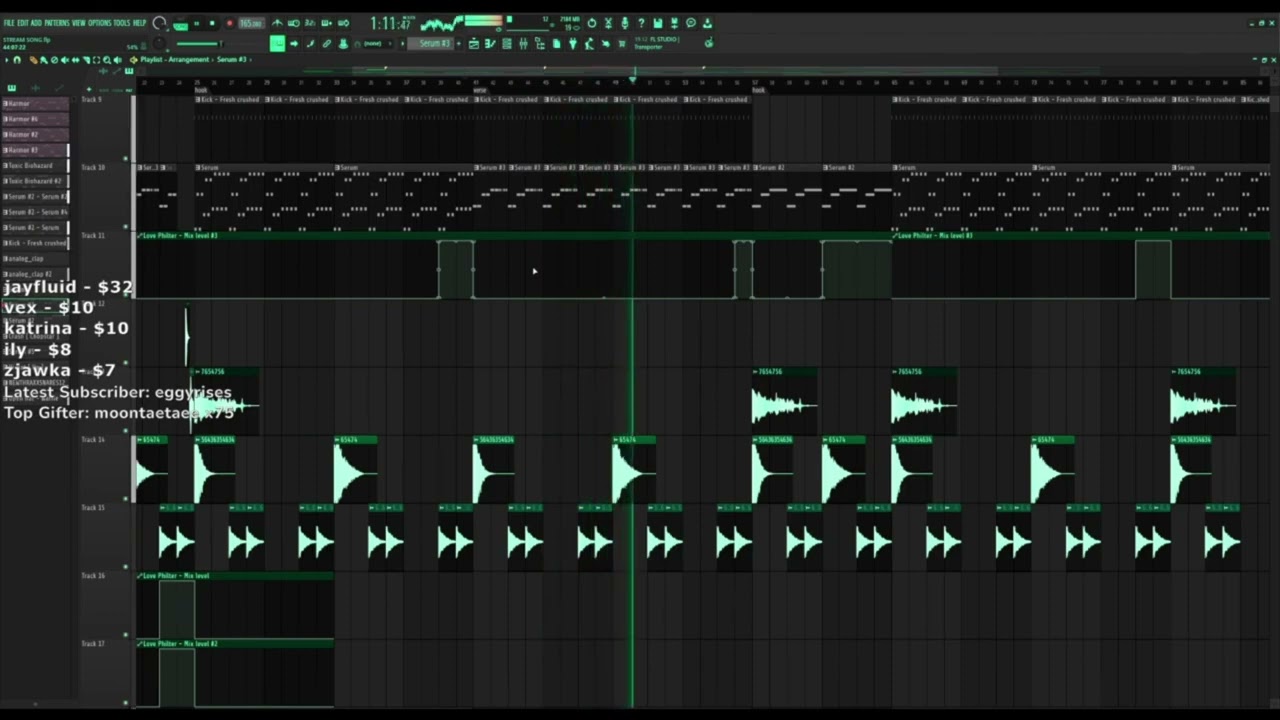1280x720 pixels.
Task: Click the download icon in top toolbar
Action: click(x=707, y=23)
